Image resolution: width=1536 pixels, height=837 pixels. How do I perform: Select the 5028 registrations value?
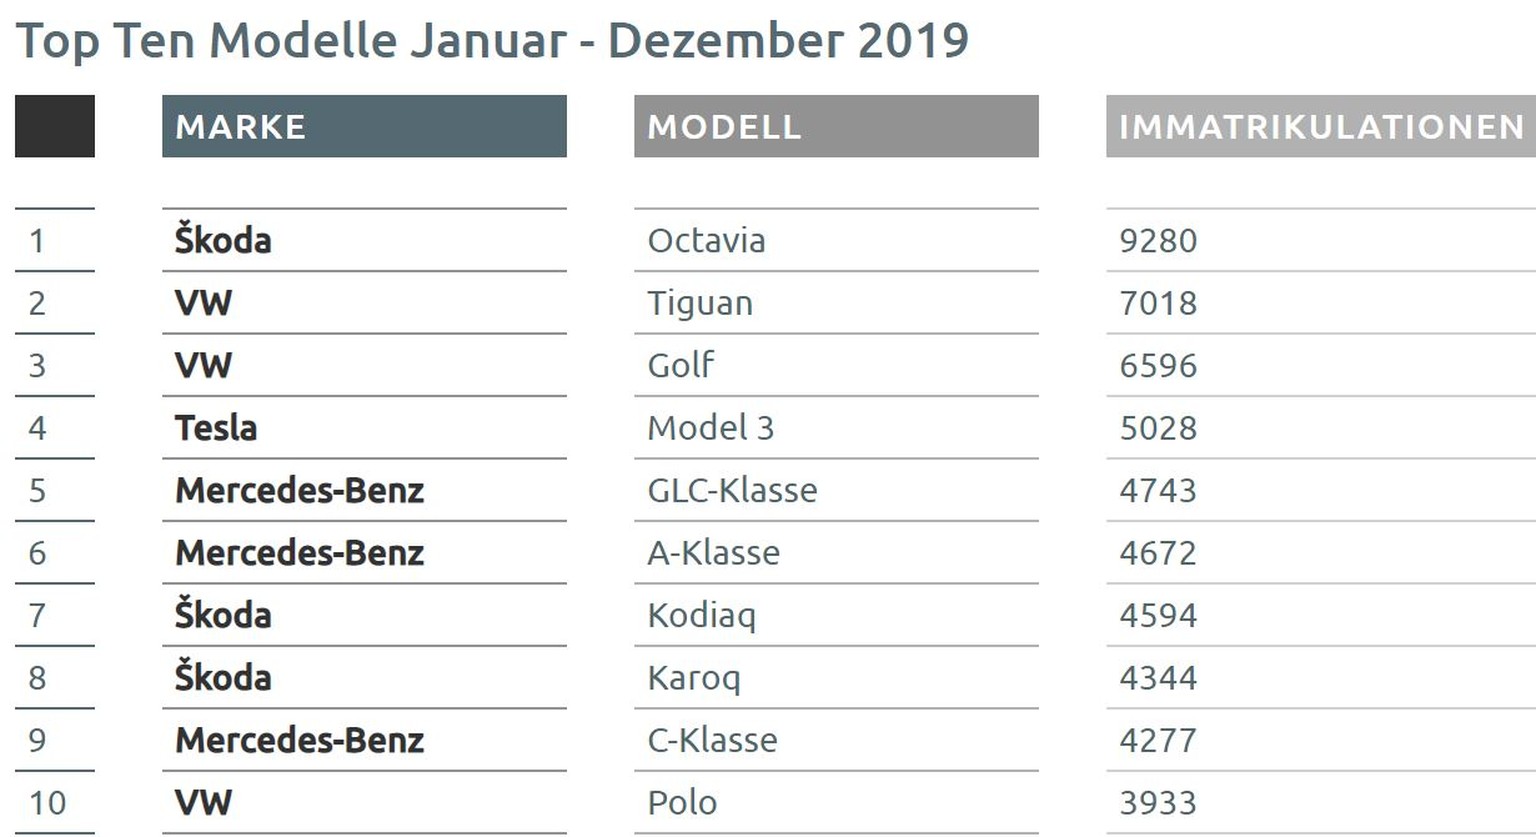[1158, 428]
